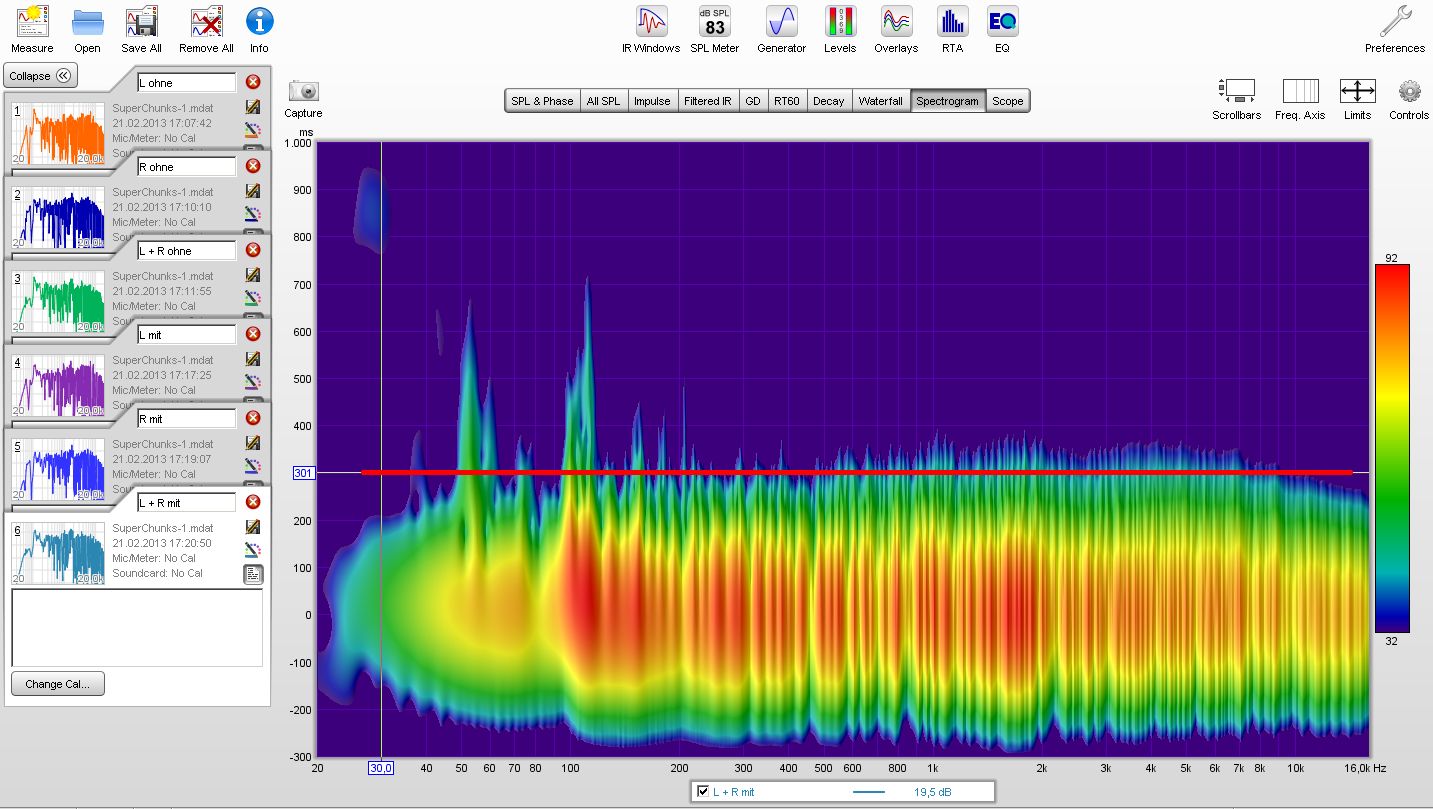This screenshot has width=1433, height=809.
Task: Switch to the SPL & Phase tab
Action: point(542,101)
